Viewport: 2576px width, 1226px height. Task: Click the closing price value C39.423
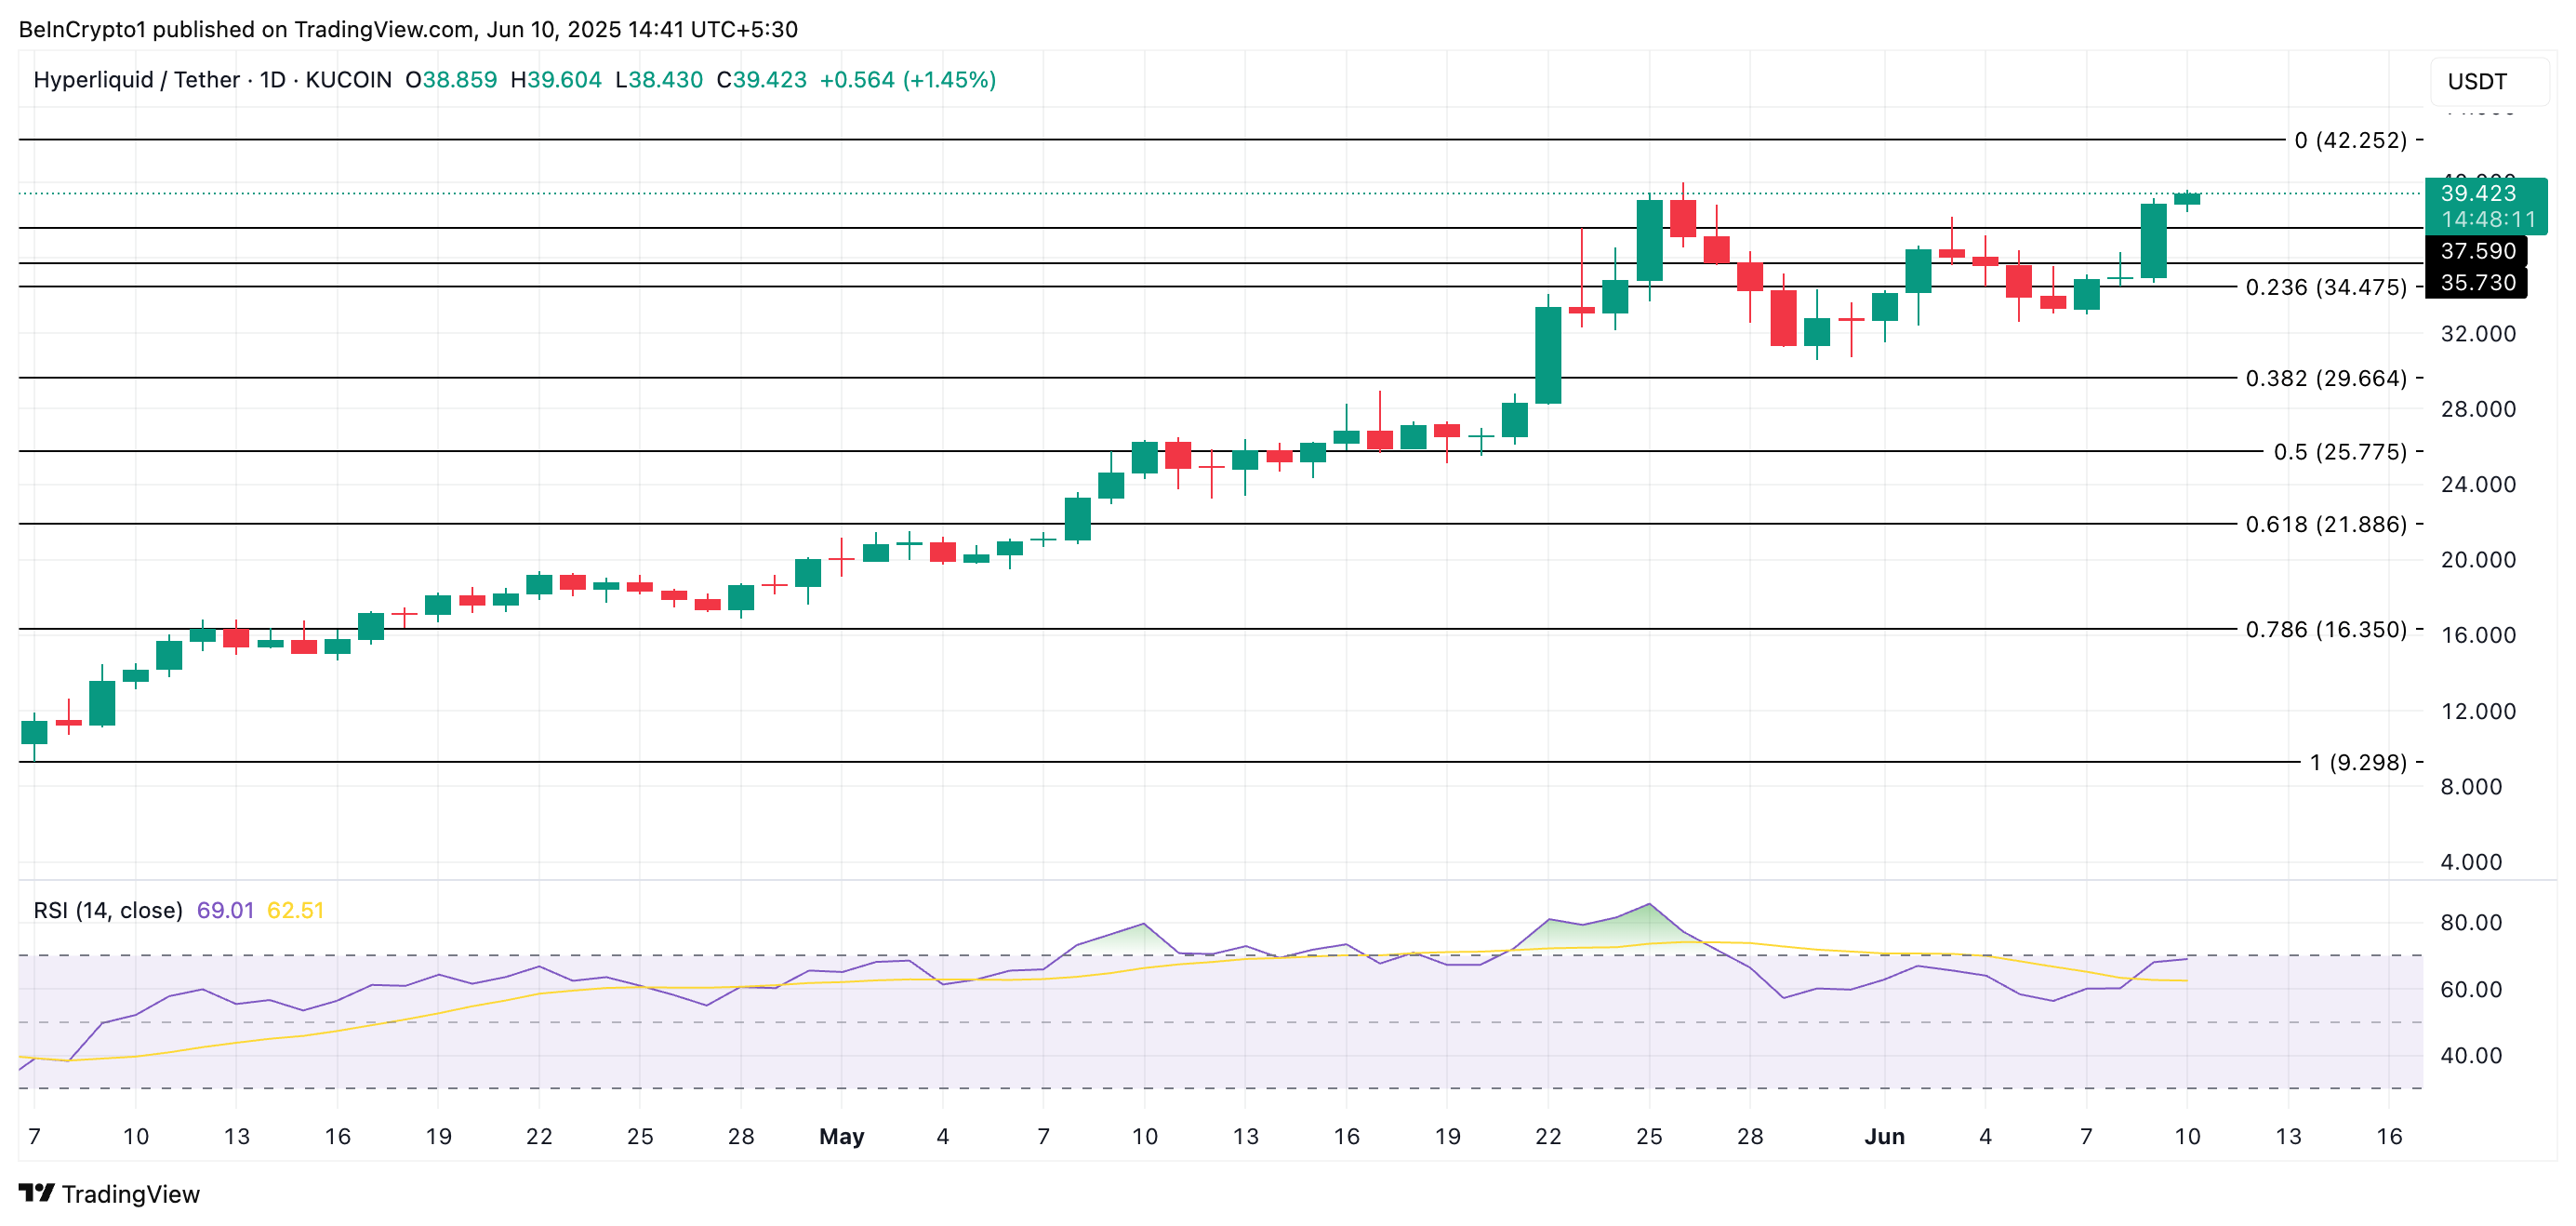pyautogui.click(x=762, y=80)
